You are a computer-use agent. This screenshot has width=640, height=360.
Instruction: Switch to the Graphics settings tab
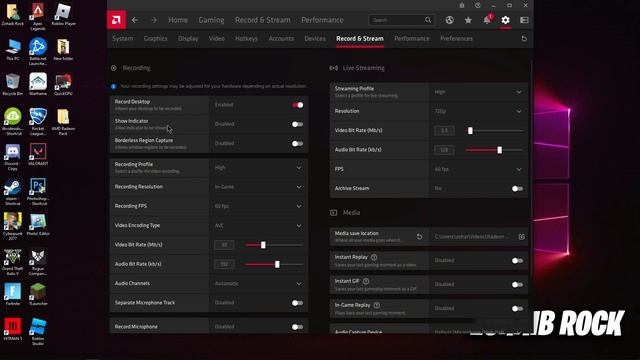156,38
